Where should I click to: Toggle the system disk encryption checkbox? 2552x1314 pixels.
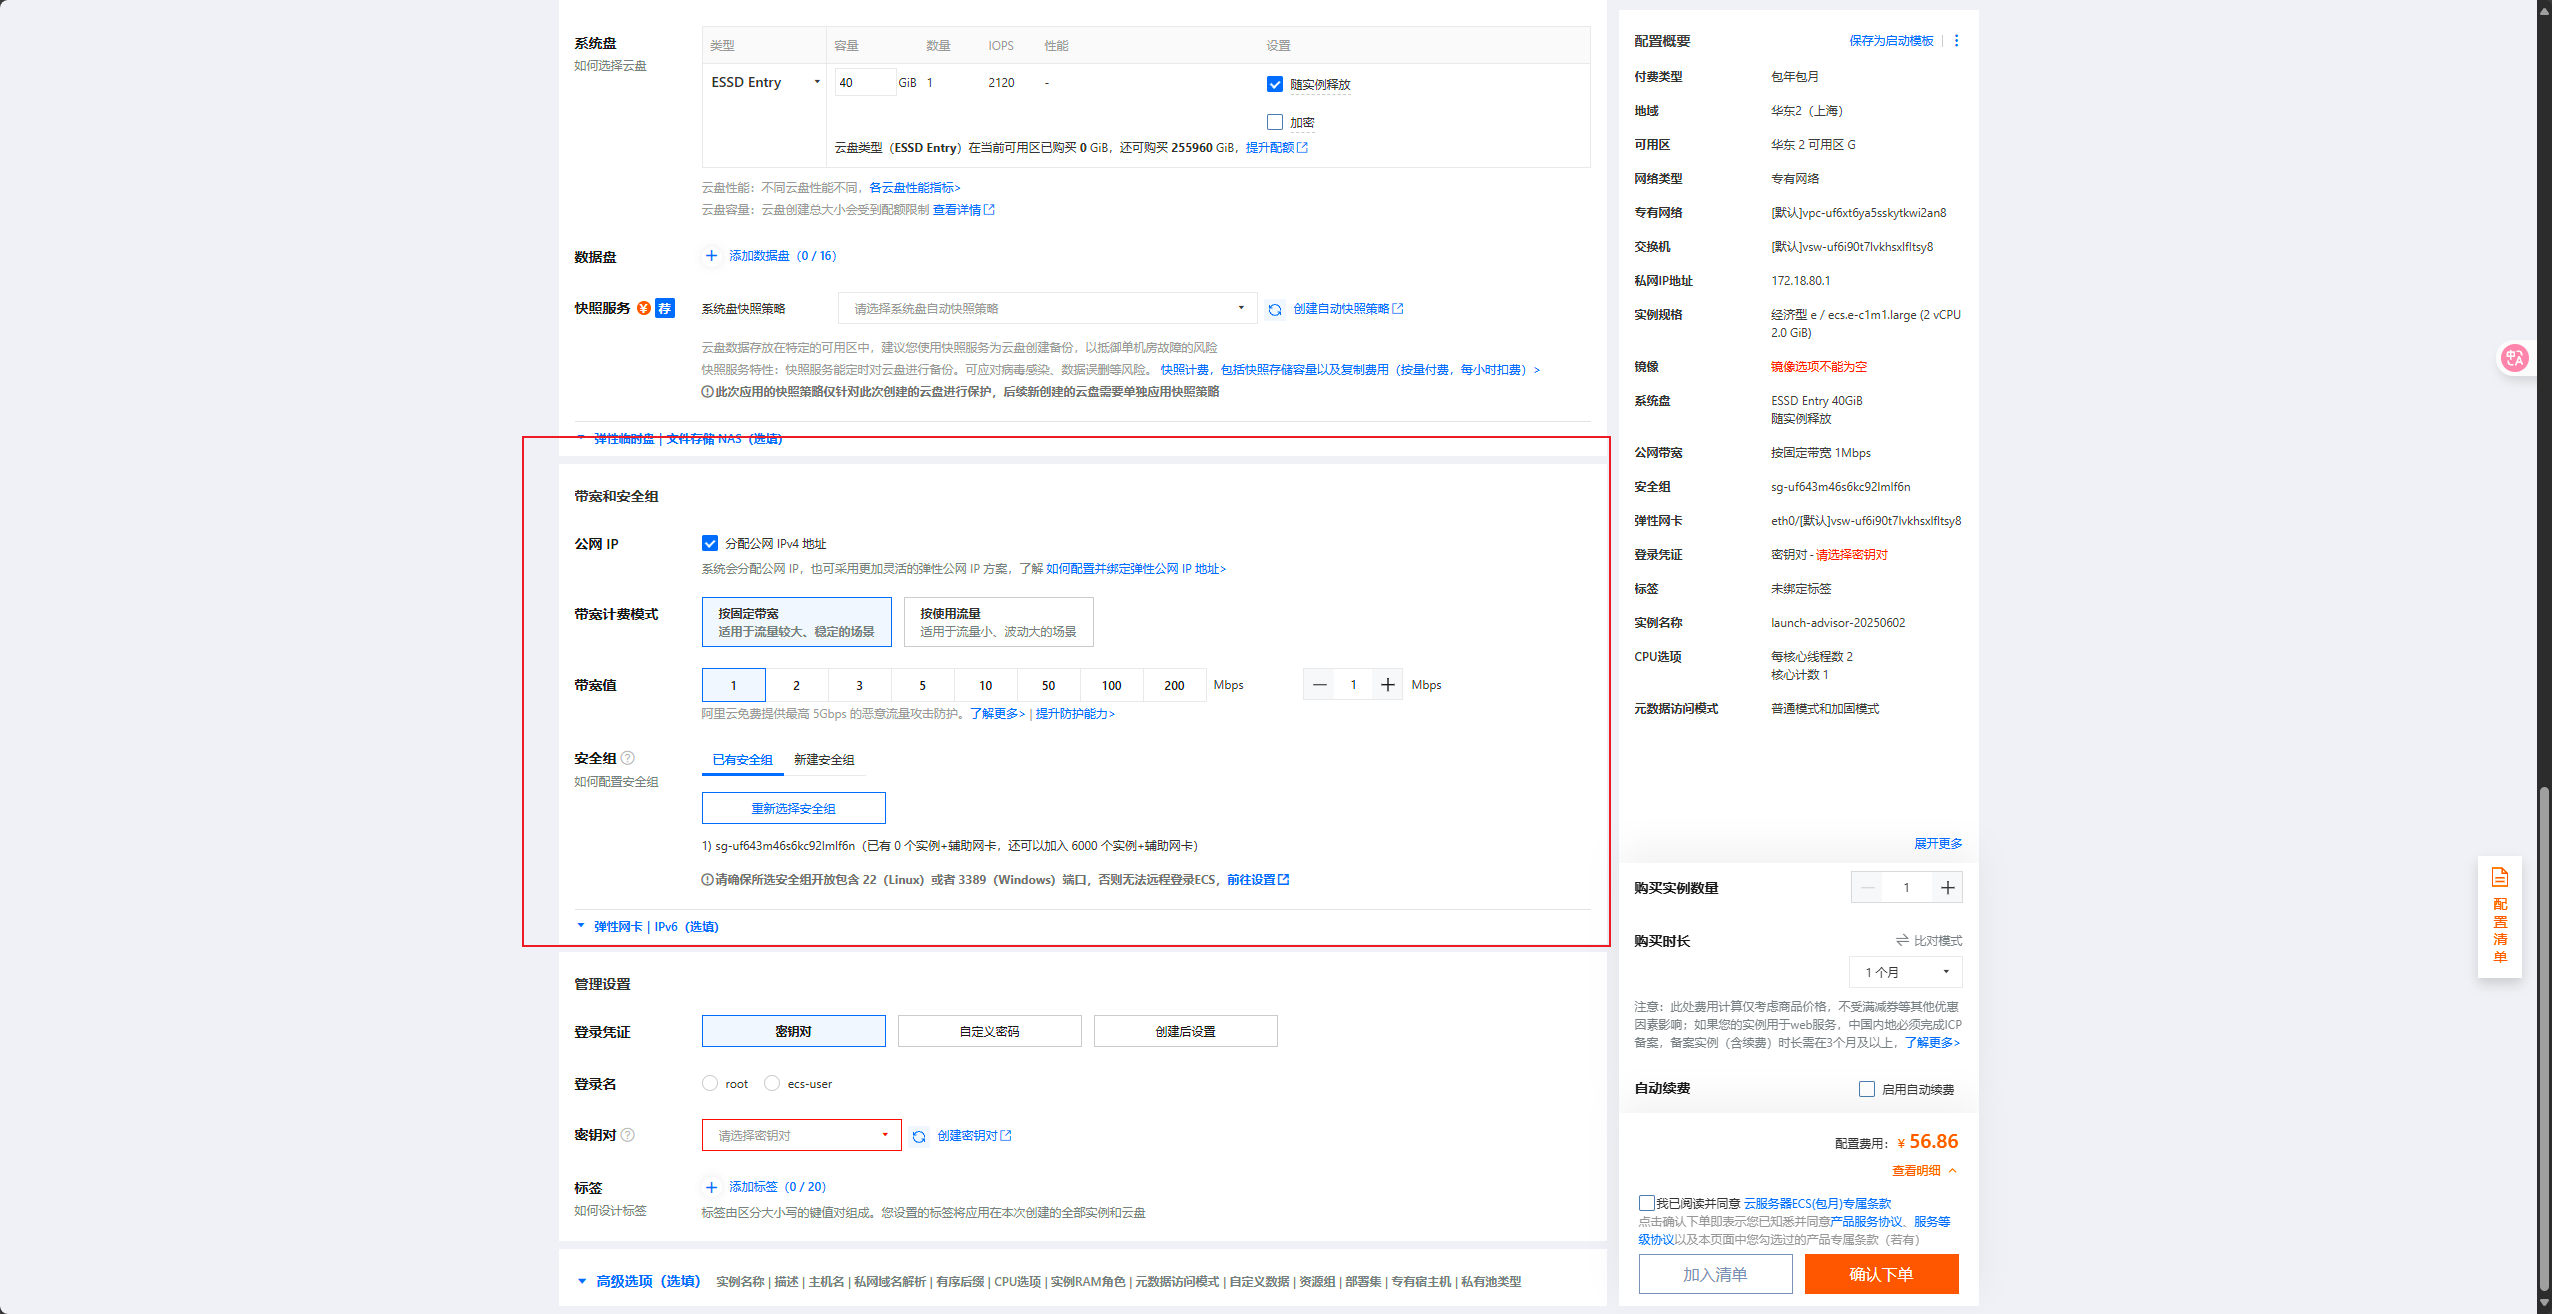1275,122
